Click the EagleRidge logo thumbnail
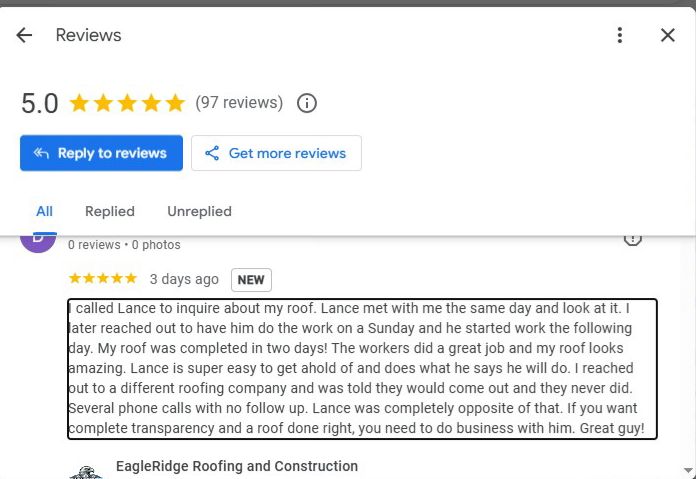This screenshot has height=479, width=696. [86, 472]
